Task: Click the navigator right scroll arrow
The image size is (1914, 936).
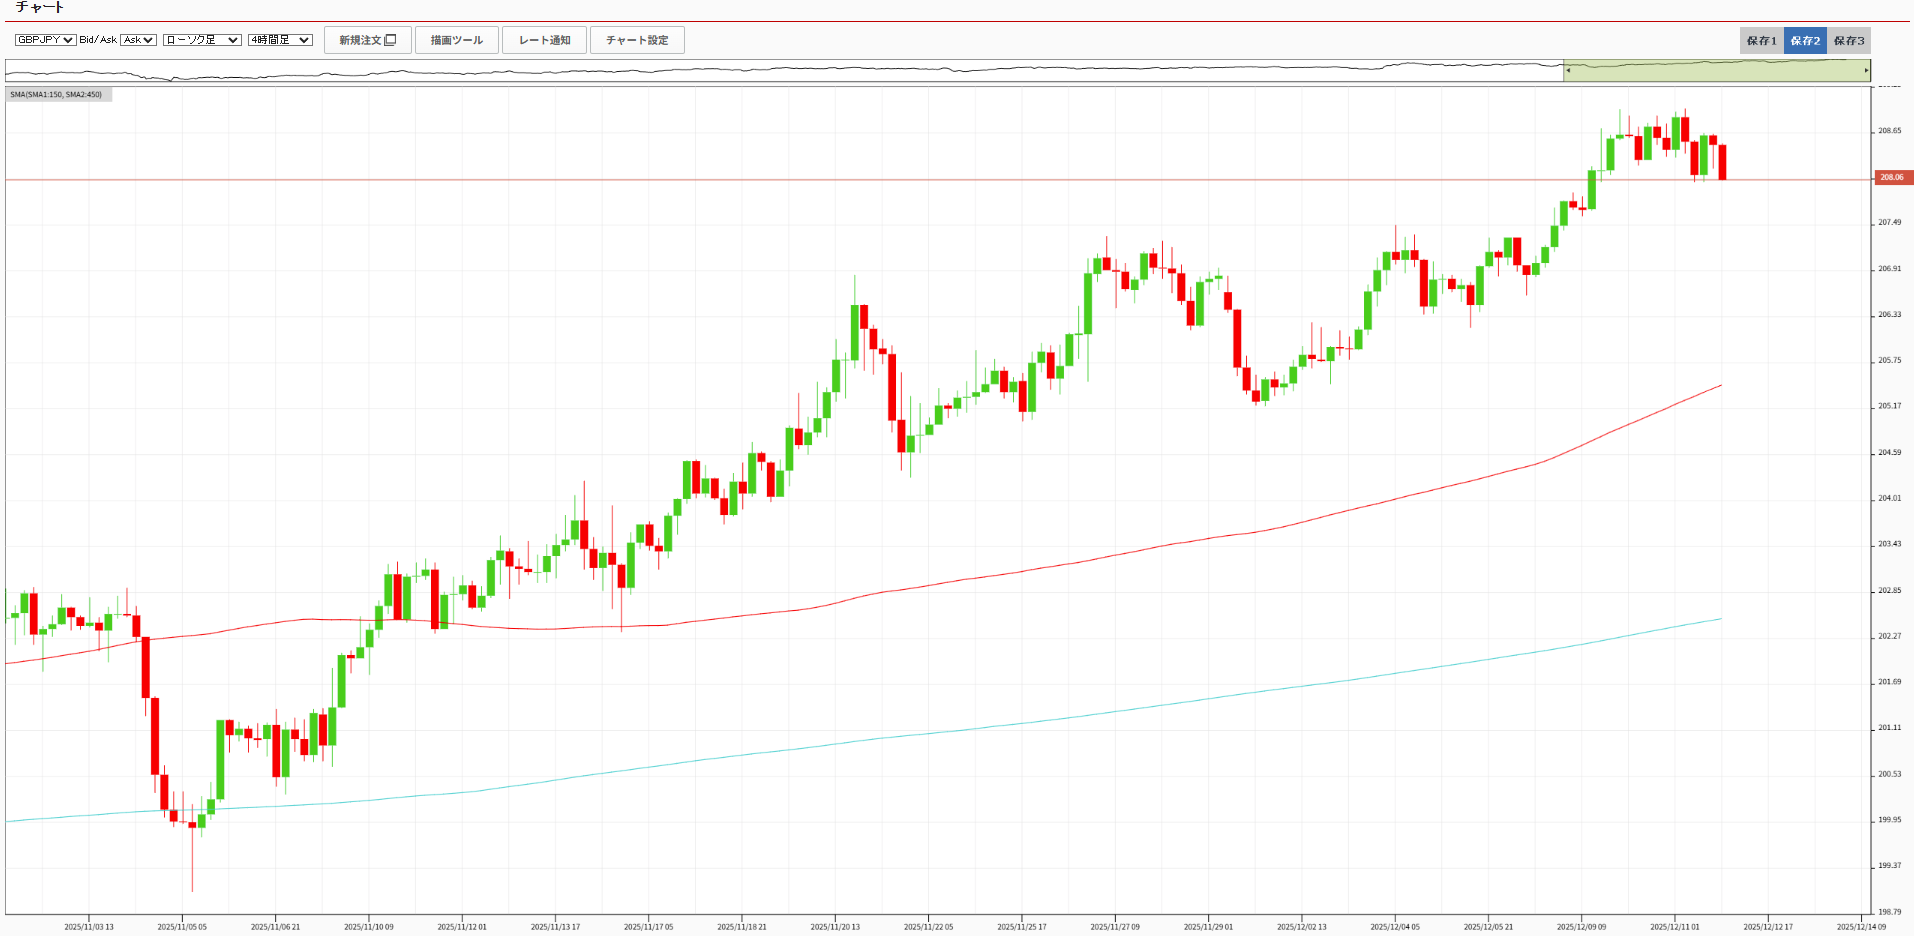Action: [x=1866, y=71]
